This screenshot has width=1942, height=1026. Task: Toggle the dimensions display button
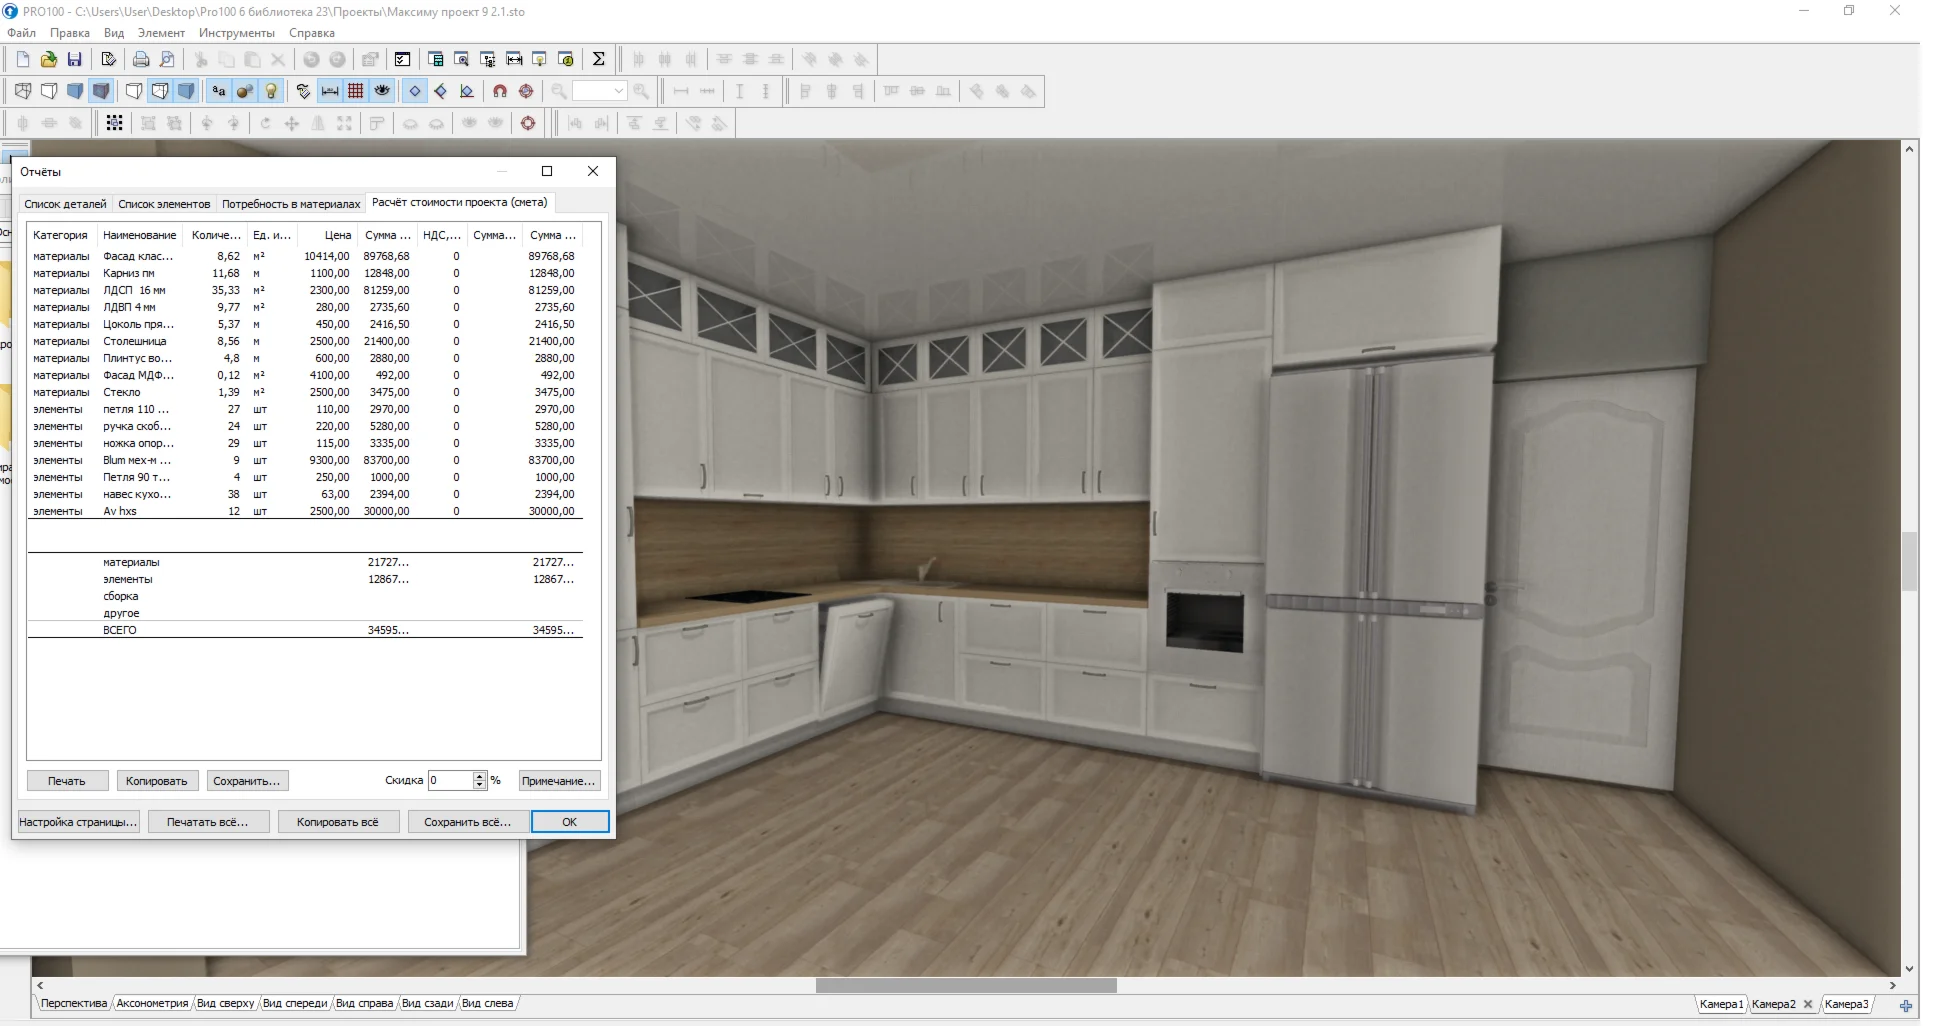[x=330, y=92]
